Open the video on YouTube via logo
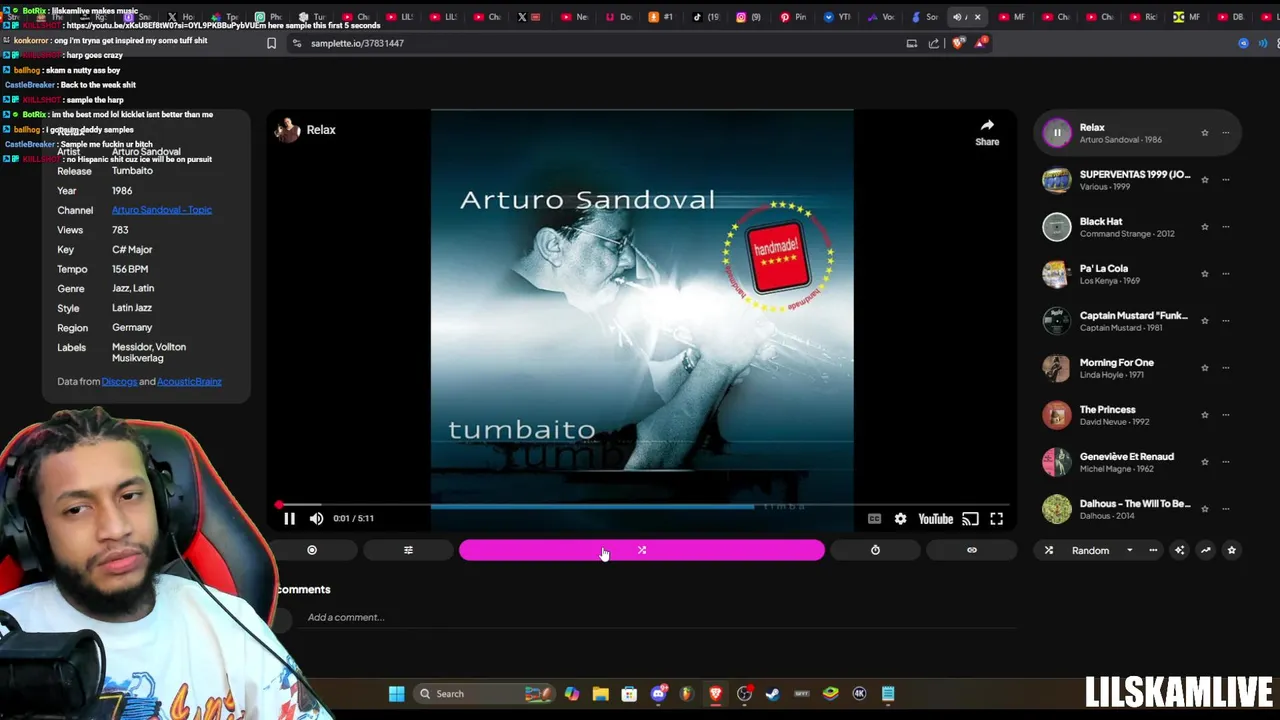Image resolution: width=1280 pixels, height=720 pixels. pos(936,518)
